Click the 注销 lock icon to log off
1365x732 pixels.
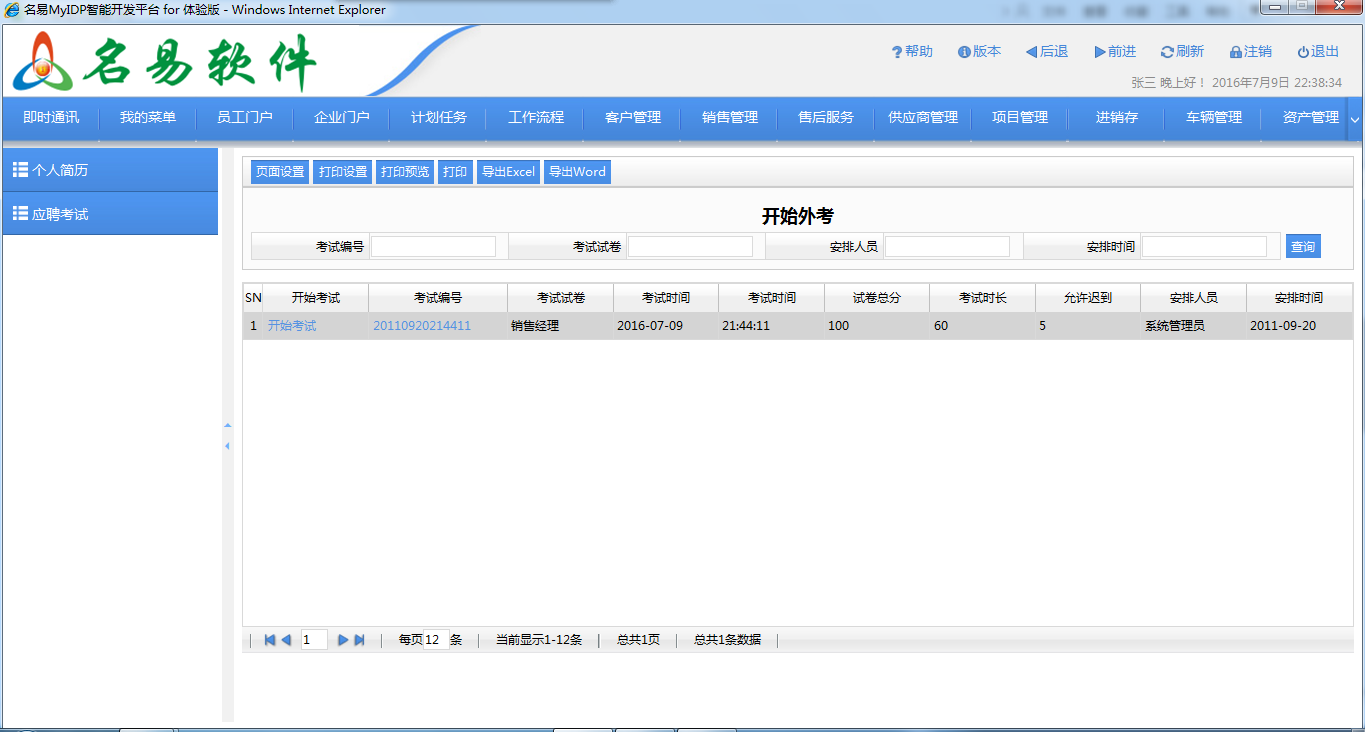click(1236, 52)
